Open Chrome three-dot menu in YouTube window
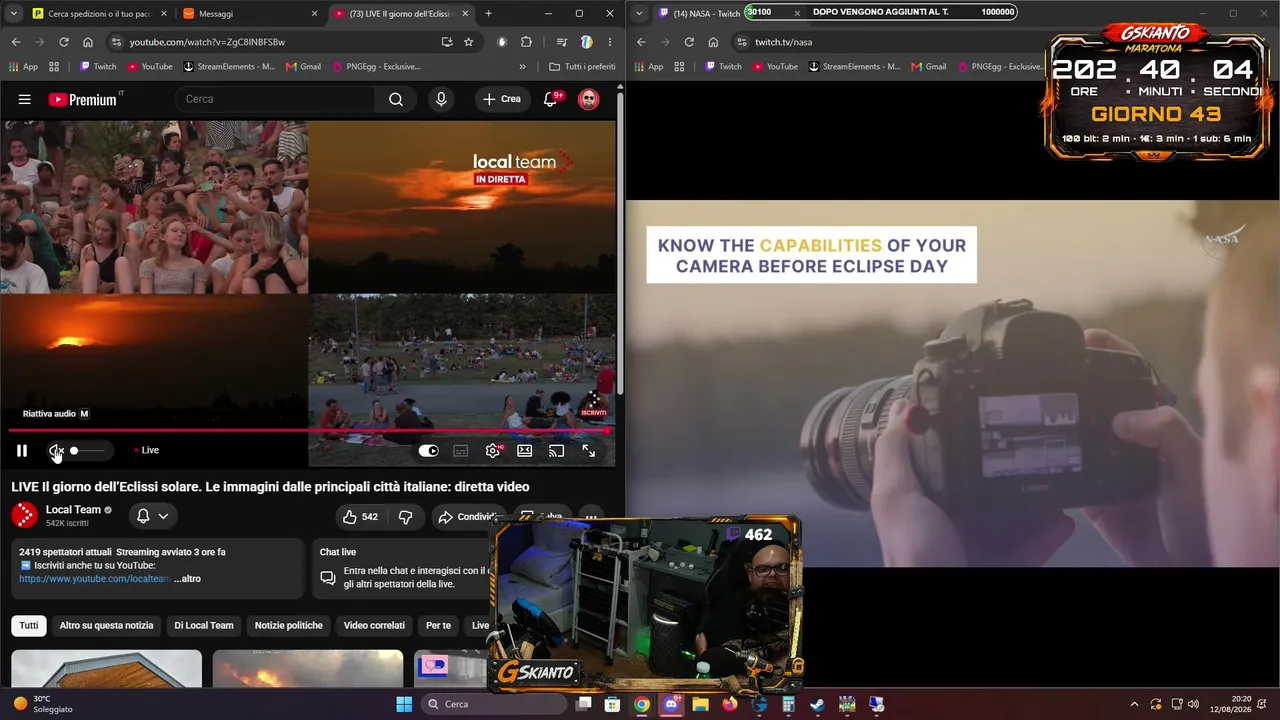The height and width of the screenshot is (720, 1280). tap(610, 42)
